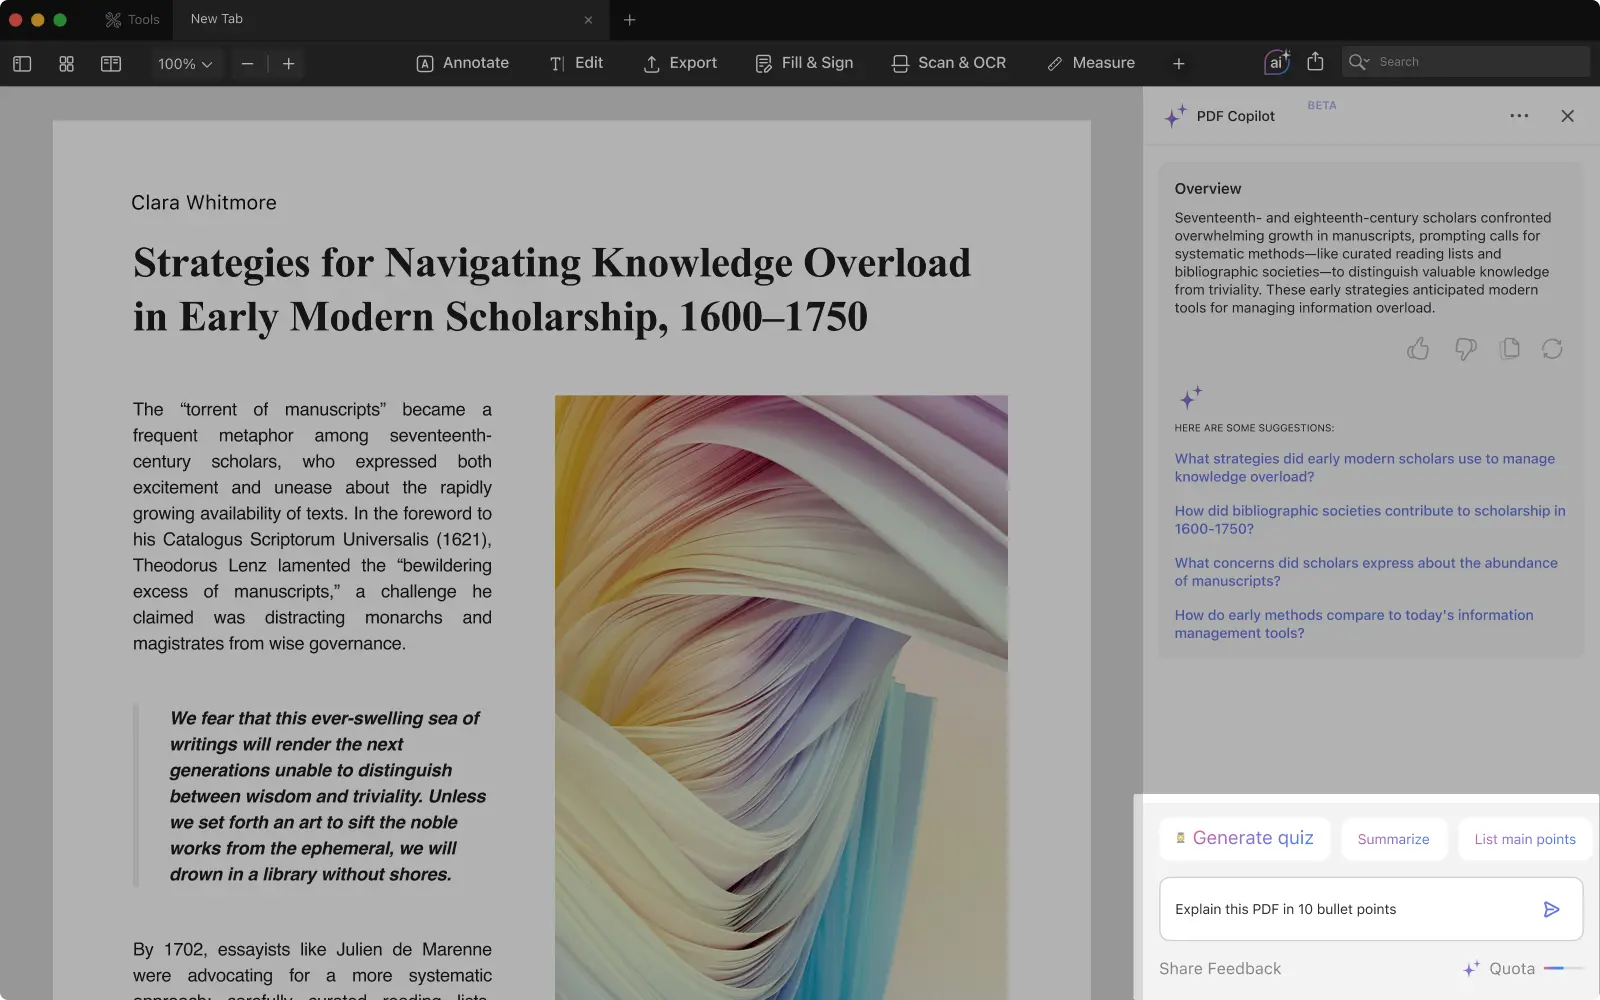This screenshot has width=1600, height=1000.
Task: Regenerate the overview response
Action: click(1552, 349)
